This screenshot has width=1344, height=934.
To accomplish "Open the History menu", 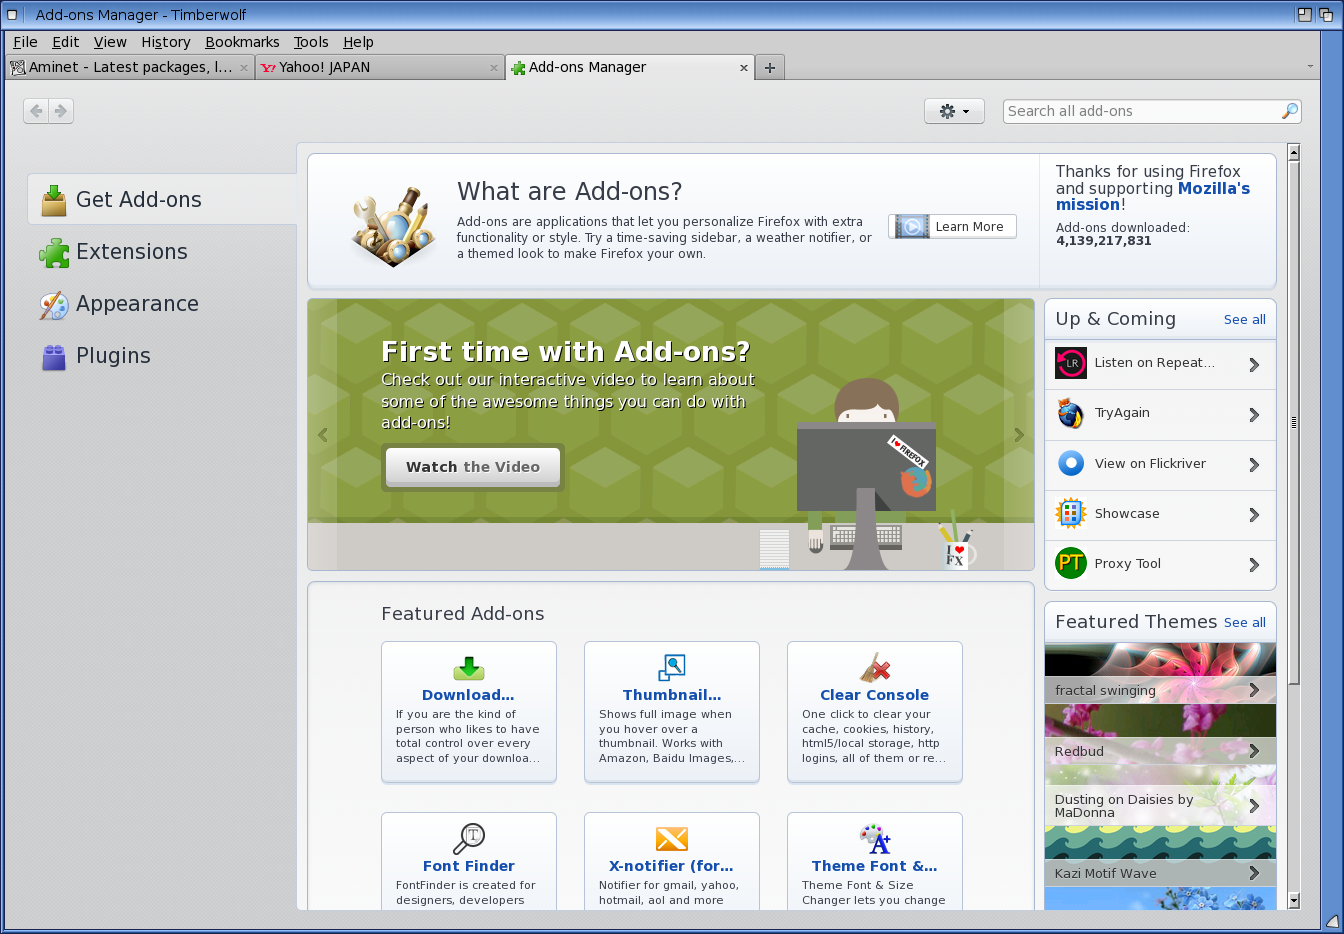I will 166,42.
